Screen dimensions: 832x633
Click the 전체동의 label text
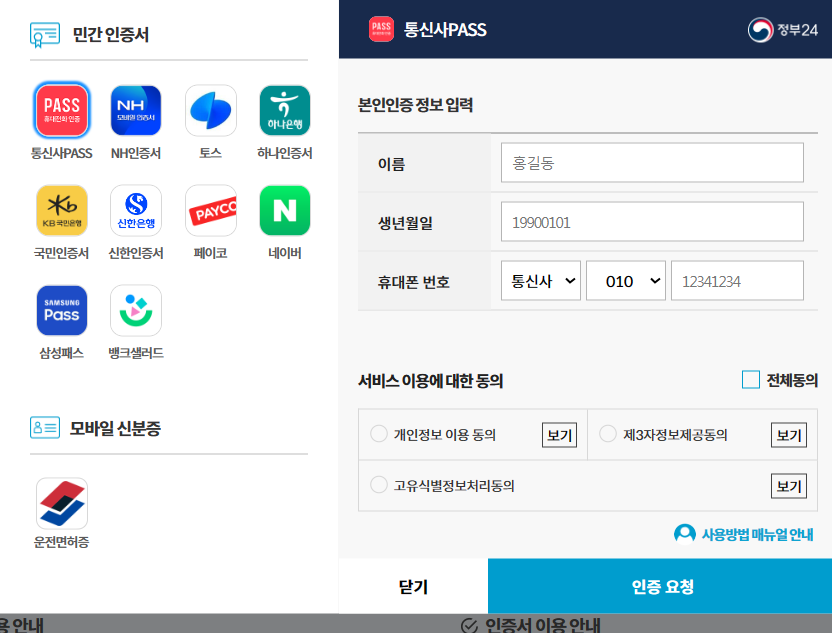coord(792,380)
